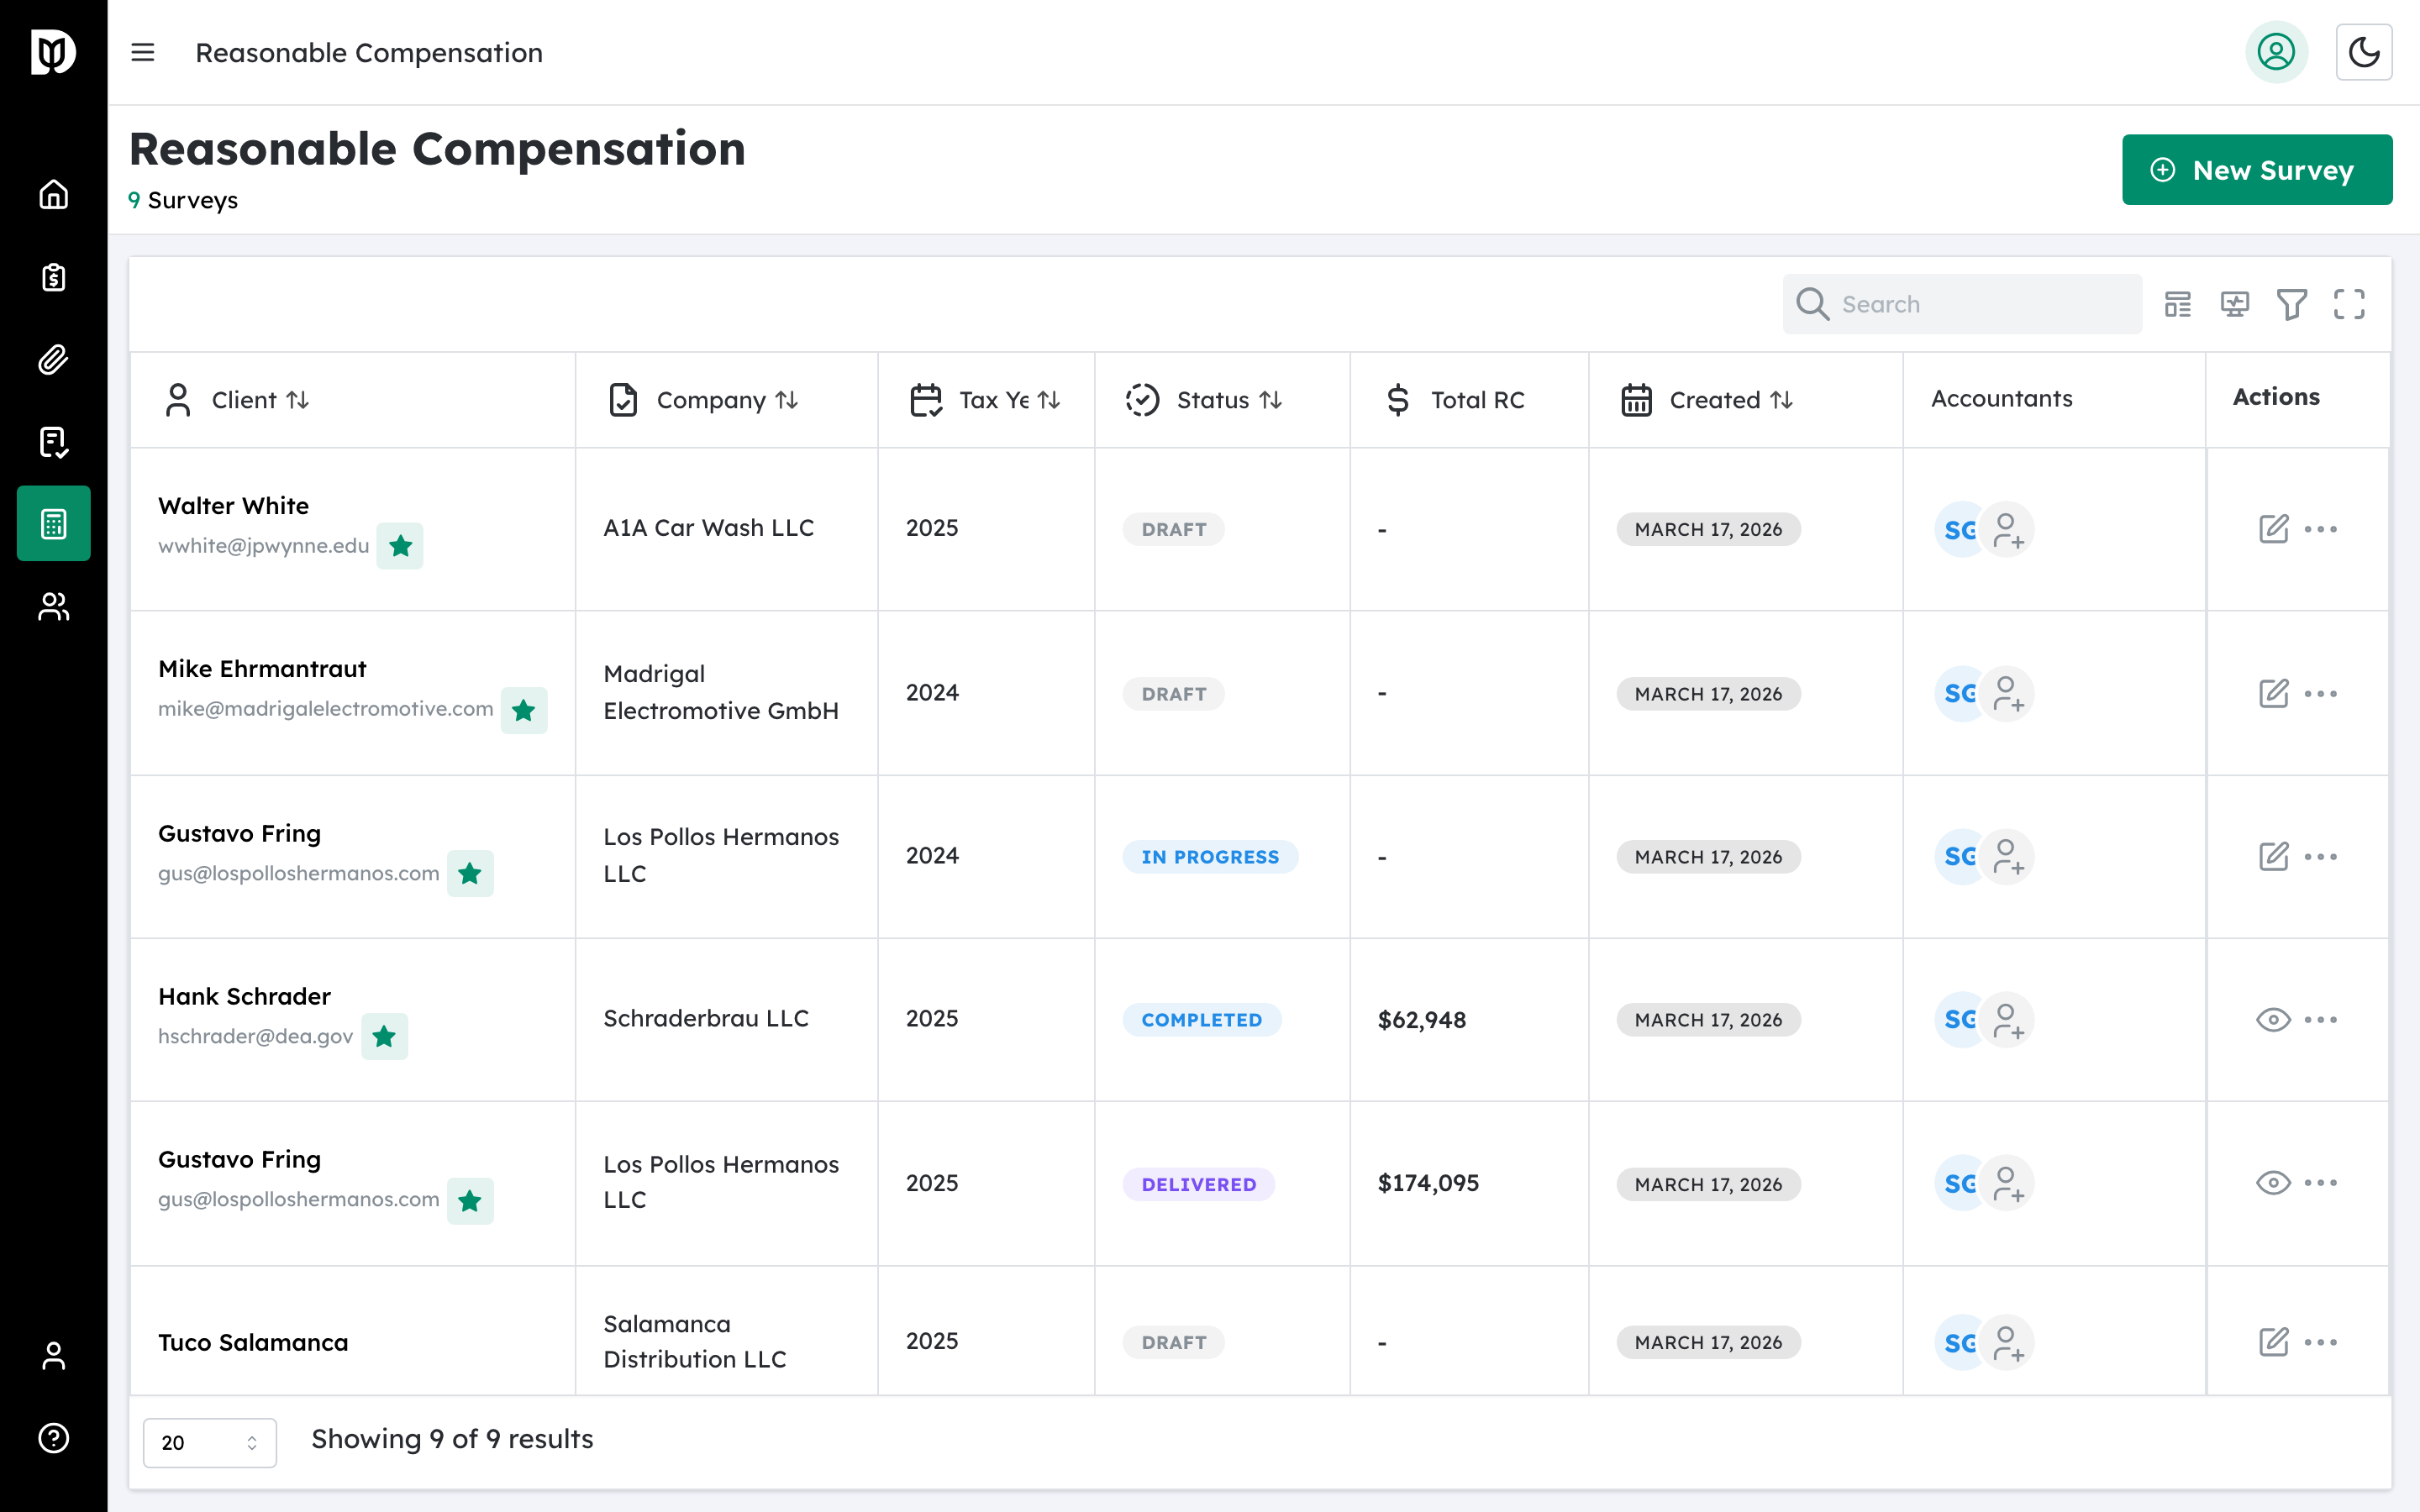Create a New Survey
2420x1512 pixels.
(2257, 169)
